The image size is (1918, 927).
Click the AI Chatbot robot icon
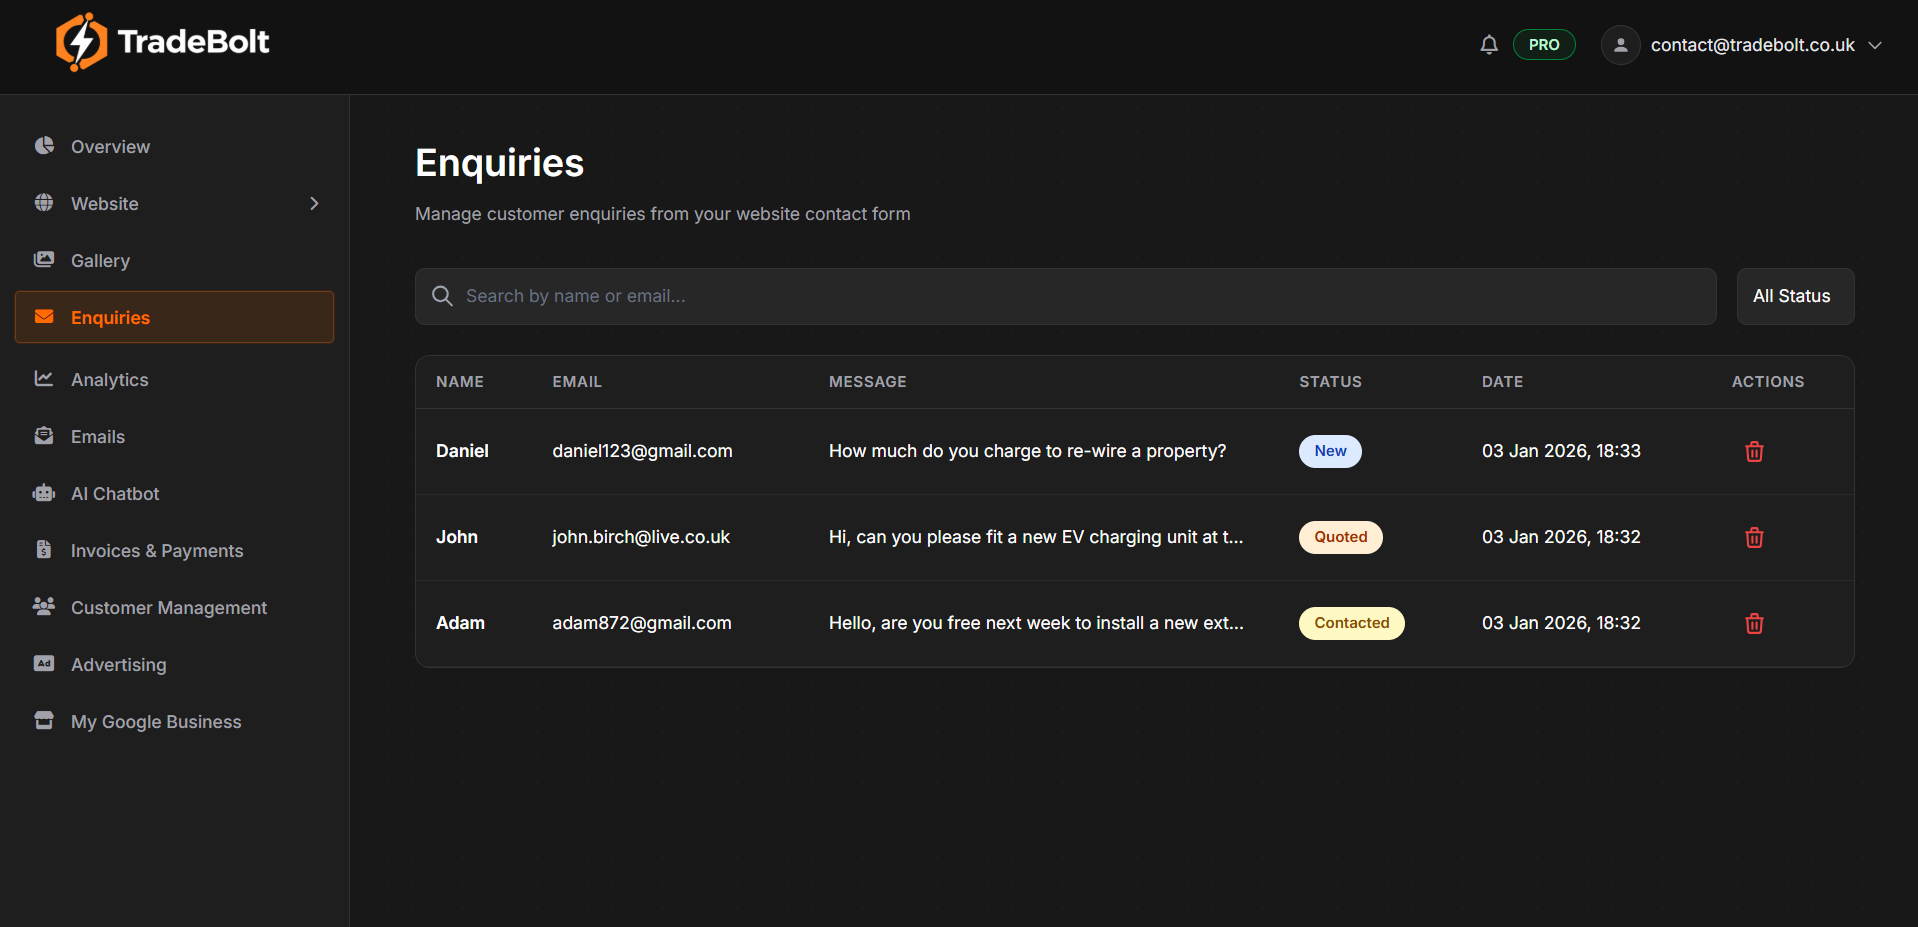44,493
